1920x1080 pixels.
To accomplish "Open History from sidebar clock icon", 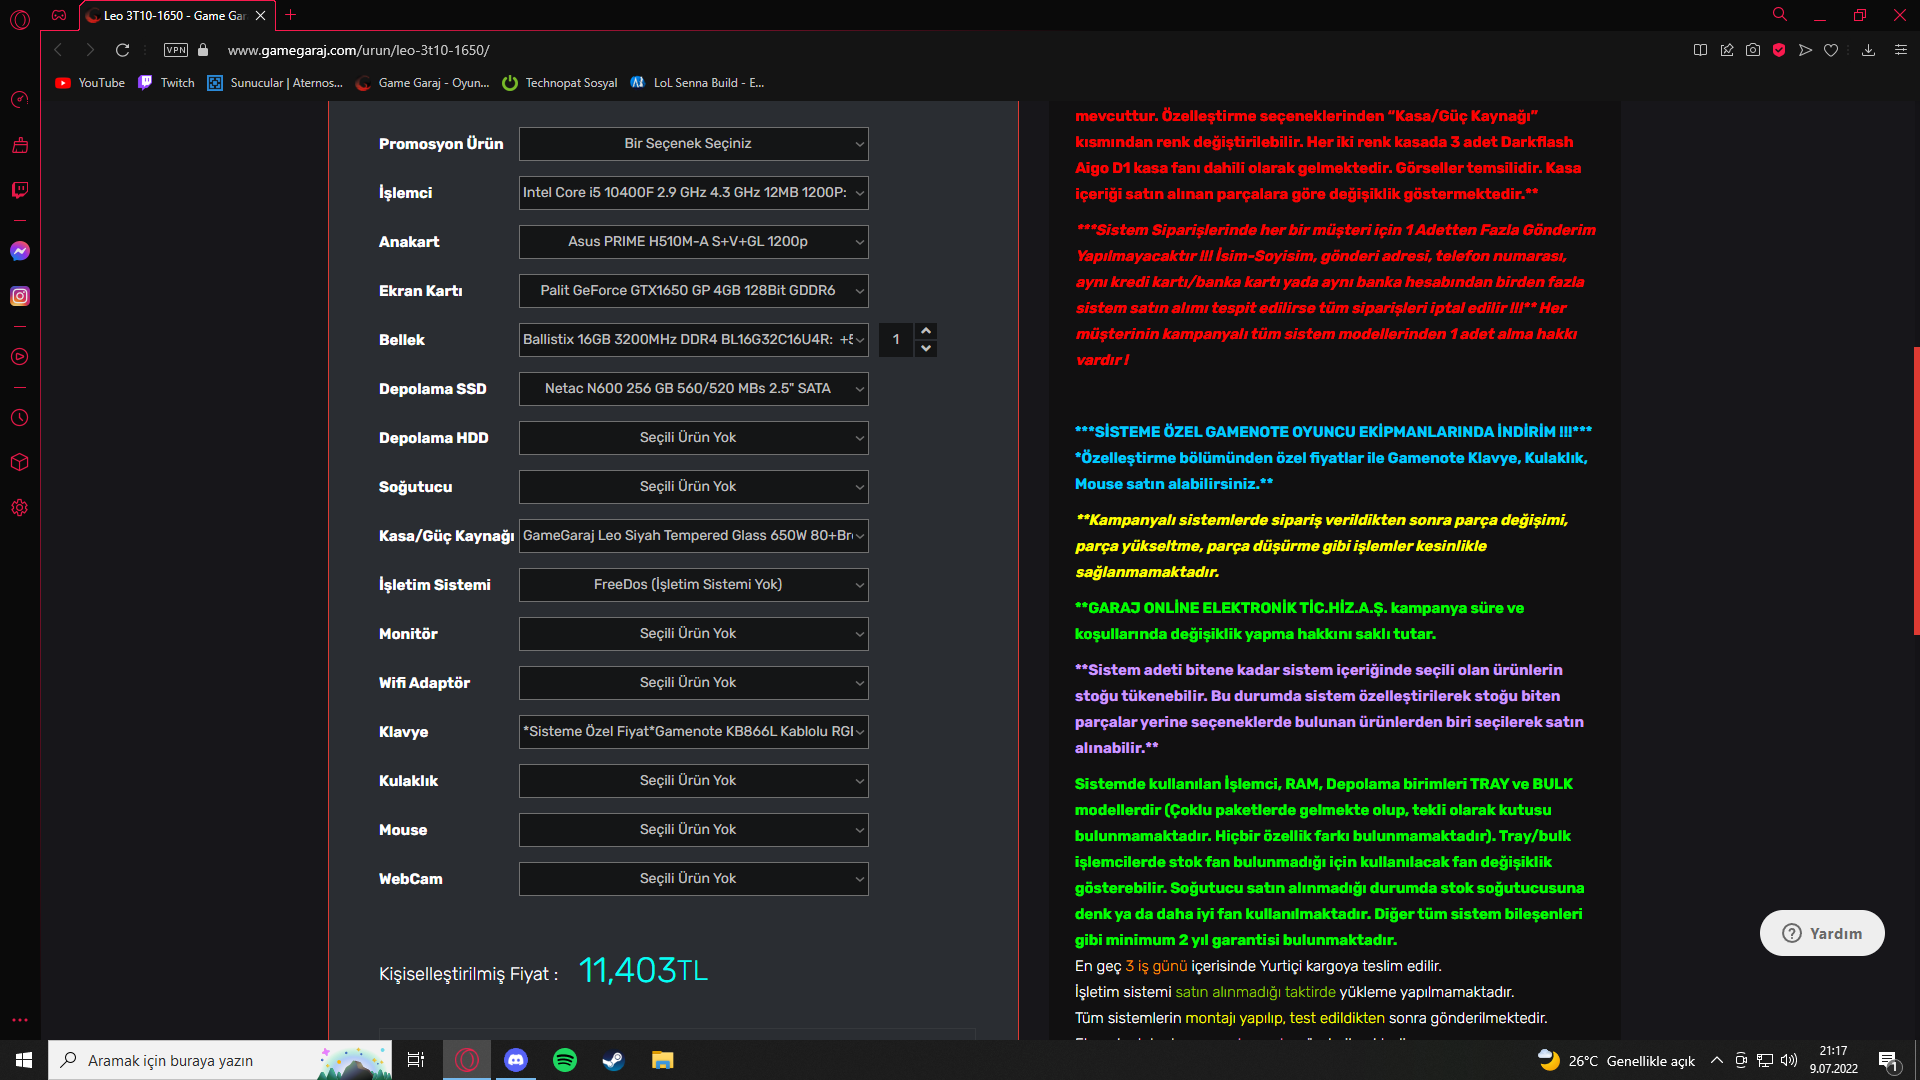I will 20,418.
